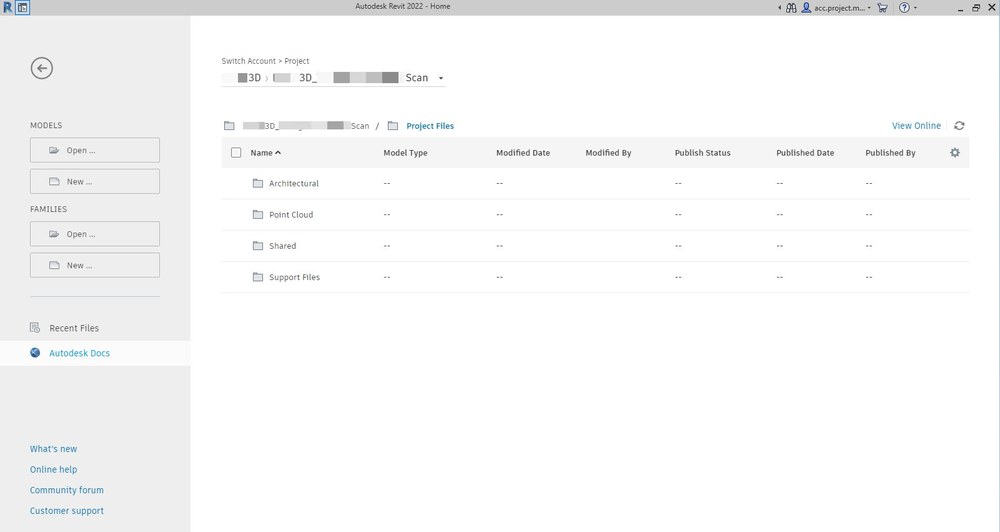This screenshot has height=532, width=1000.
Task: Click the Home view icon beside Revit logo
Action: click(x=22, y=8)
